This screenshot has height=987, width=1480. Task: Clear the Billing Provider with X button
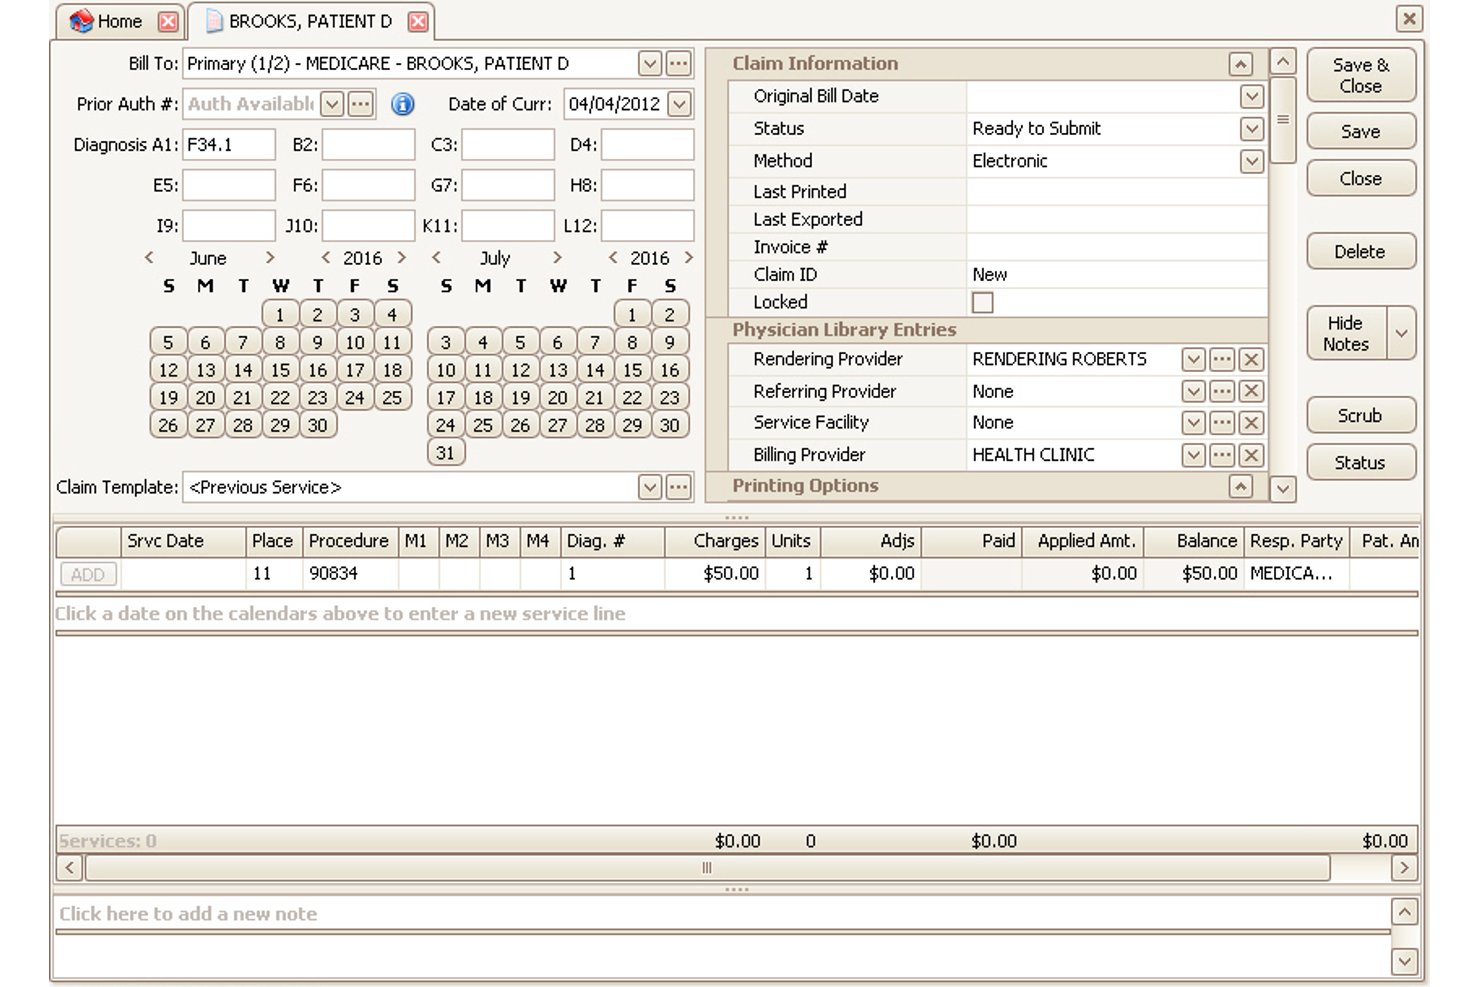click(x=1251, y=455)
